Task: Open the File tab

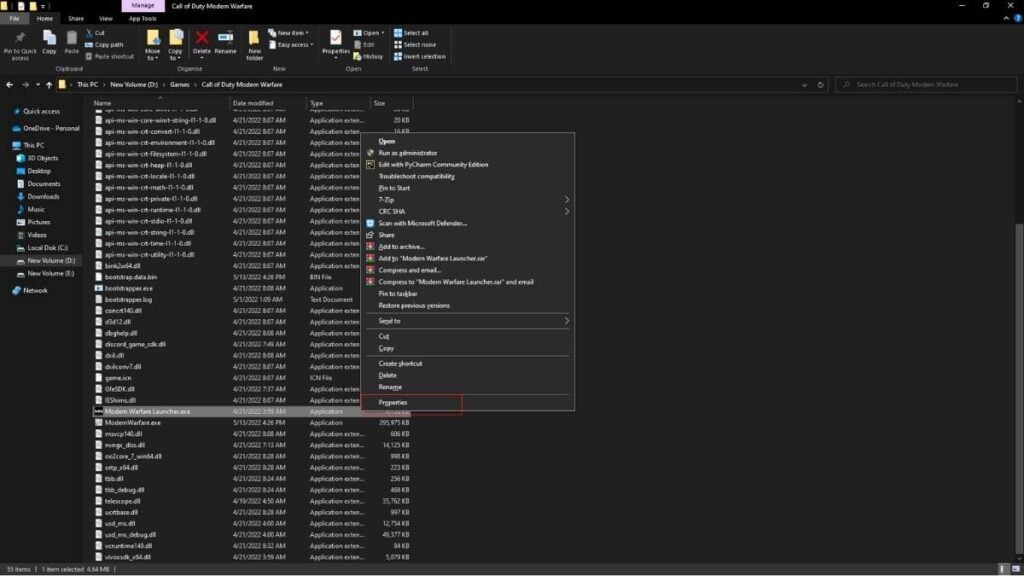Action: (x=14, y=18)
